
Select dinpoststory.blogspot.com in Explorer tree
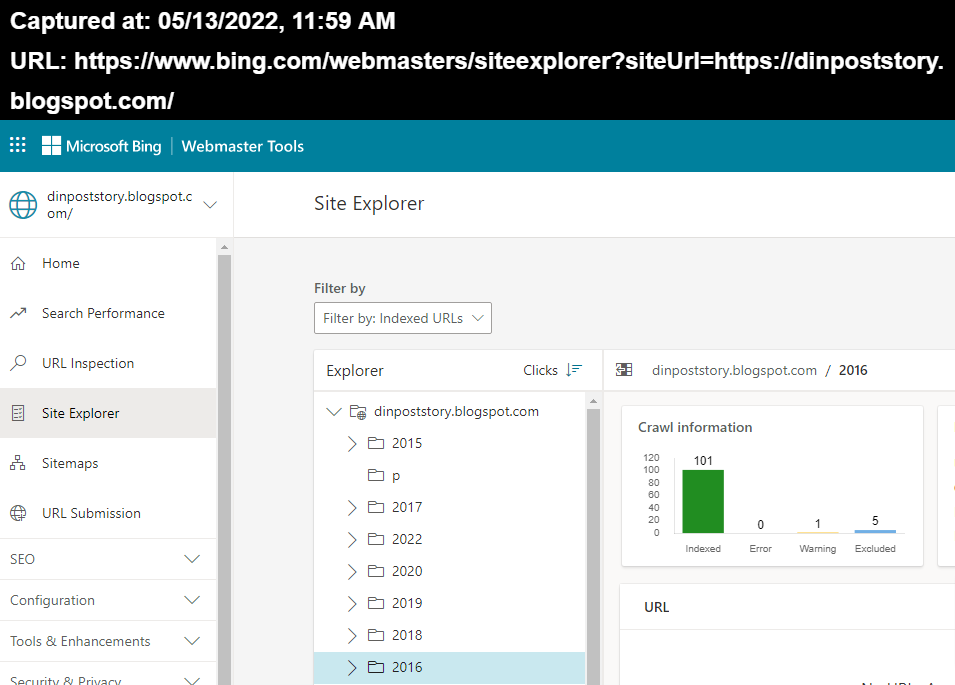456,411
